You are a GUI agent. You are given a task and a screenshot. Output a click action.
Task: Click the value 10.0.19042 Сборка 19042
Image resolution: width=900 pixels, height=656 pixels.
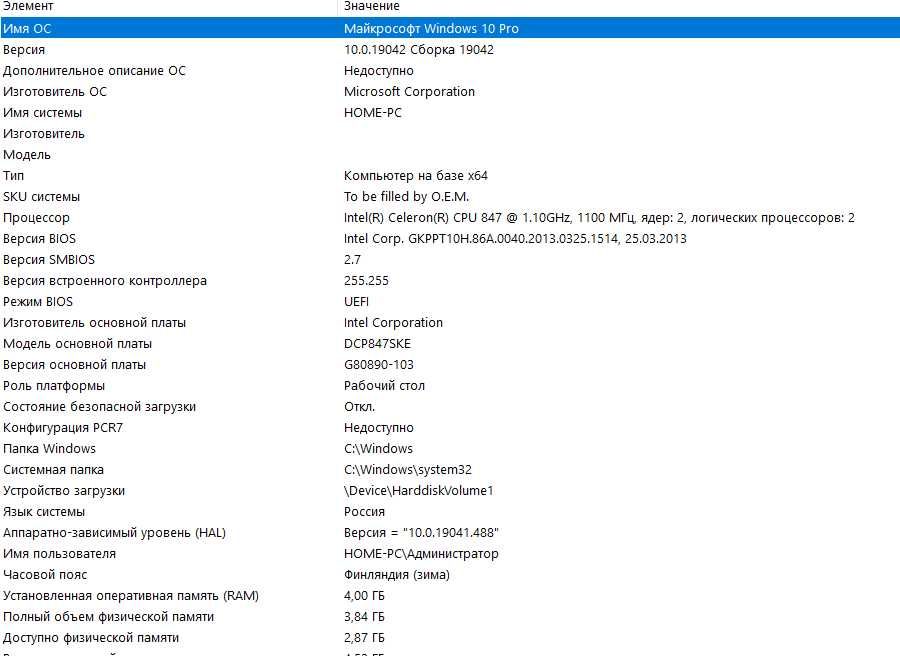tap(418, 50)
